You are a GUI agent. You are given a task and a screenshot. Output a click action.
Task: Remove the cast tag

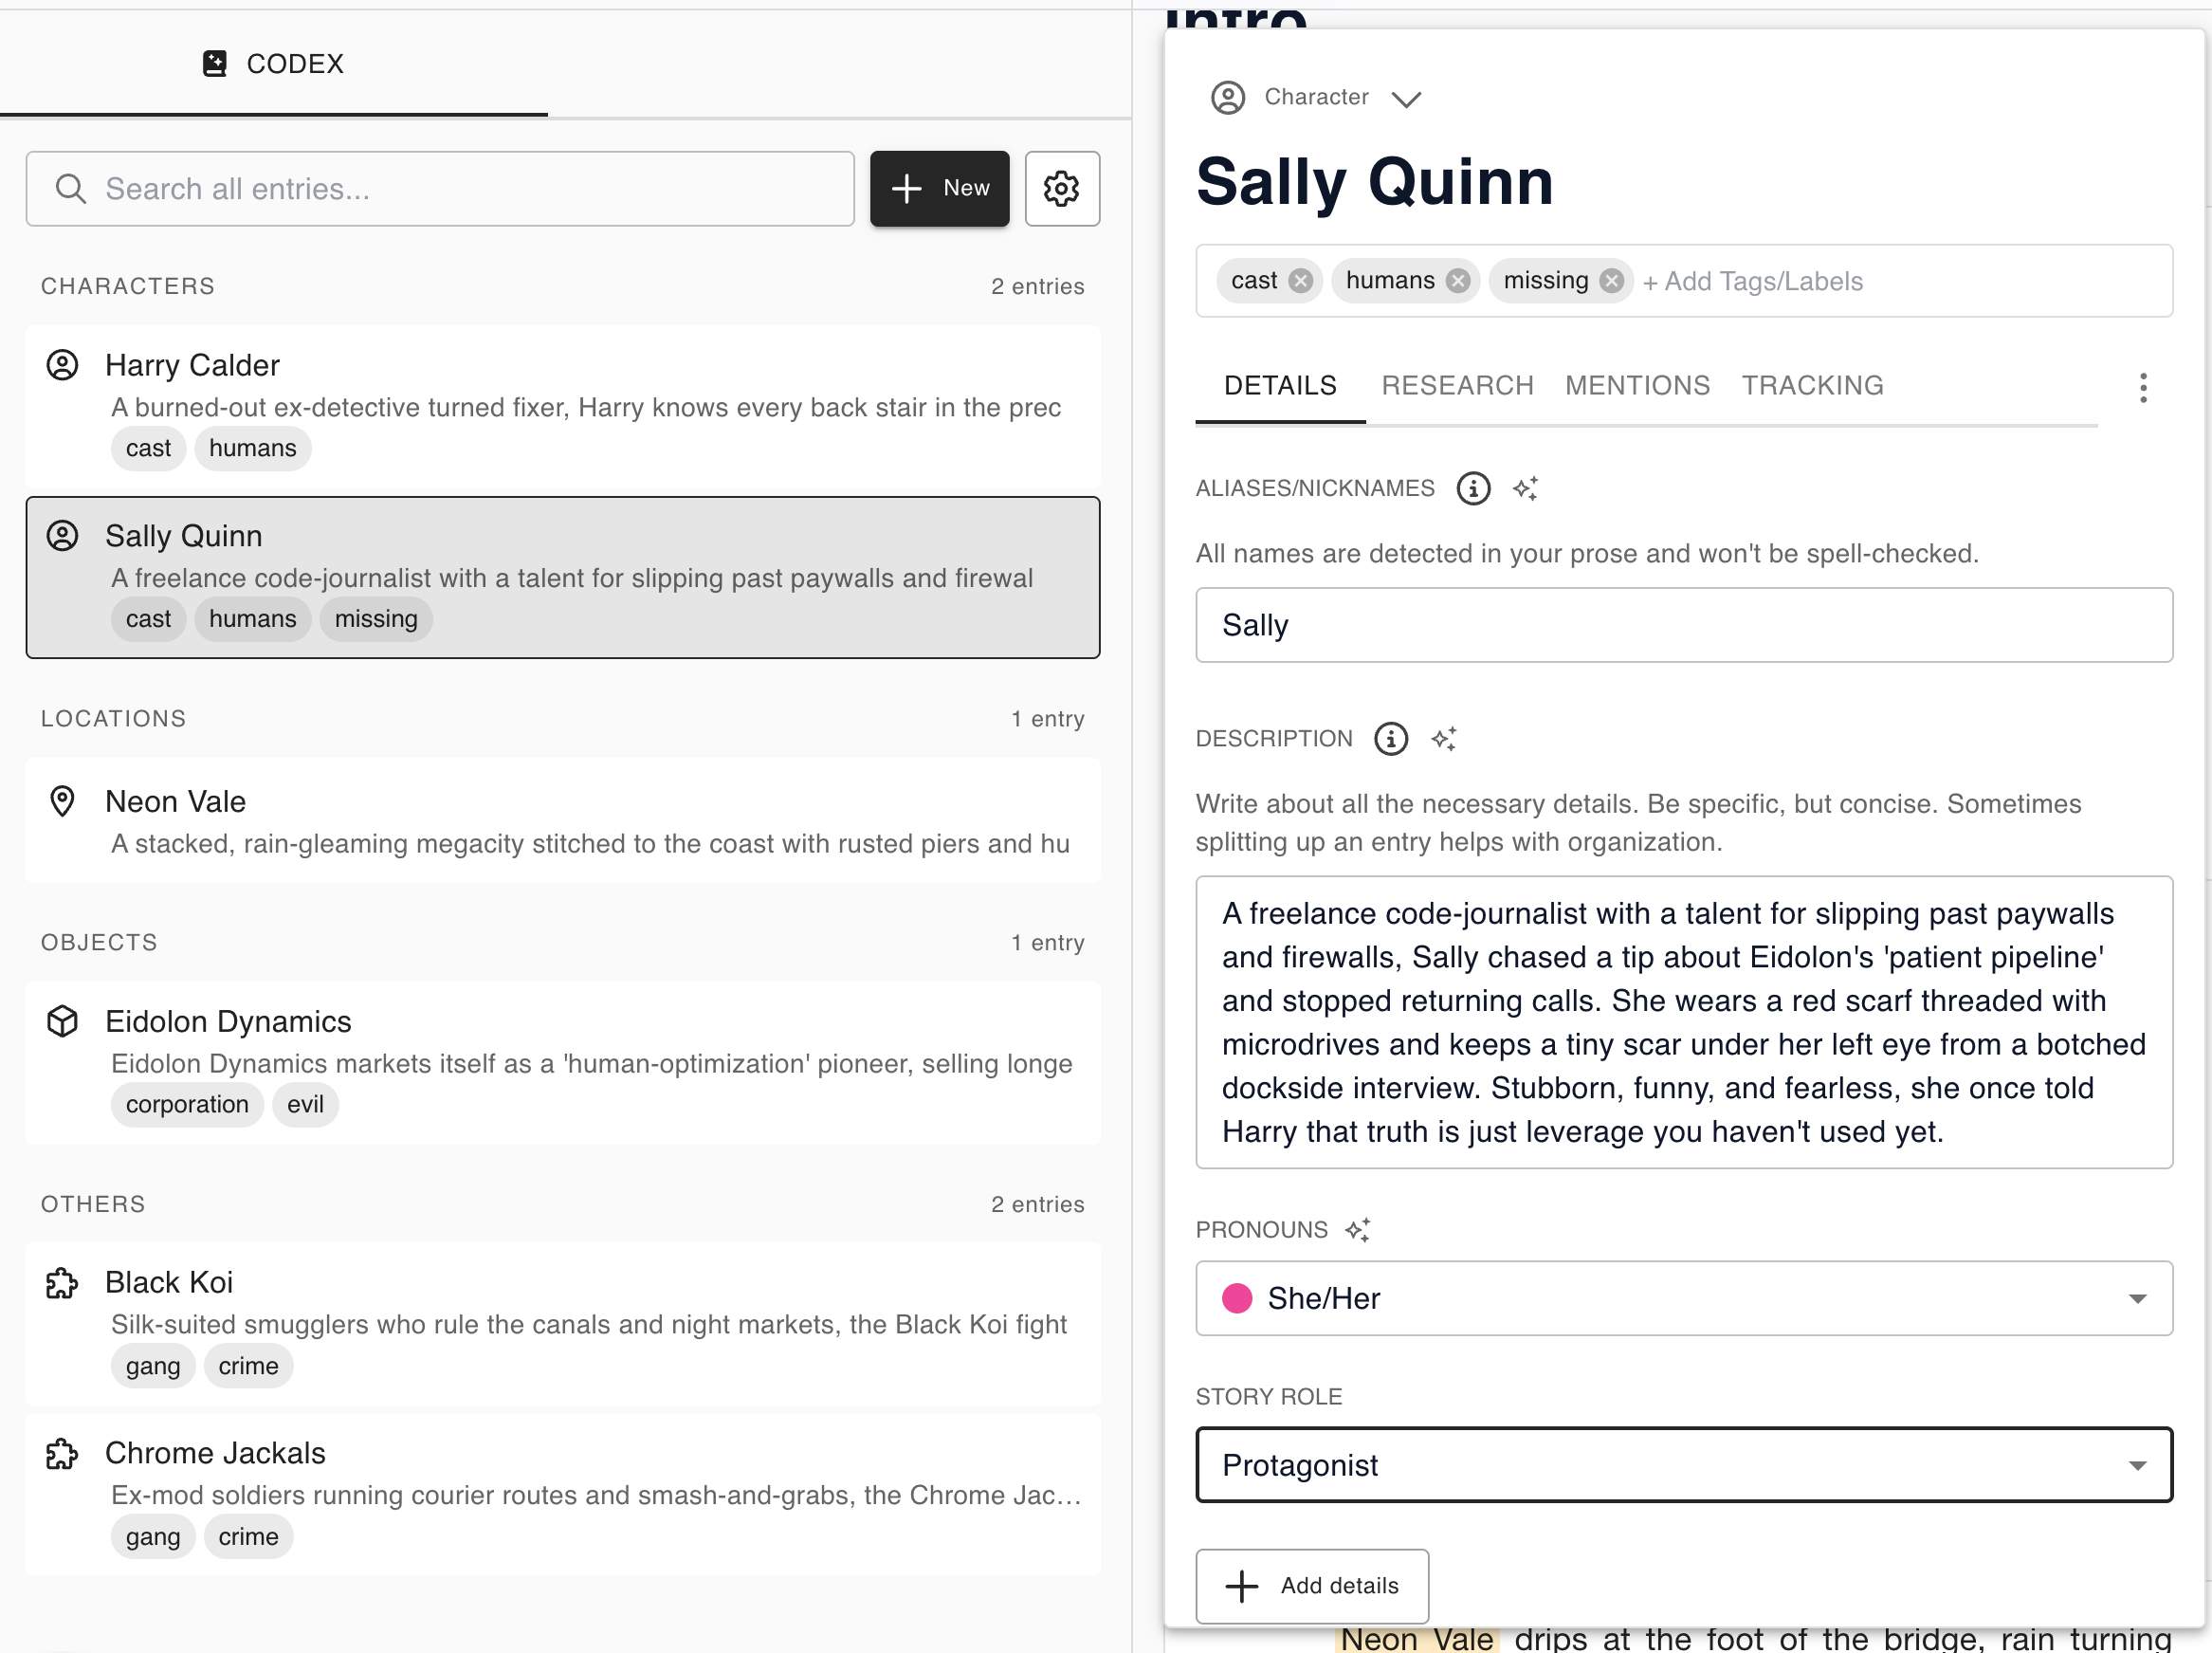[x=1300, y=281]
